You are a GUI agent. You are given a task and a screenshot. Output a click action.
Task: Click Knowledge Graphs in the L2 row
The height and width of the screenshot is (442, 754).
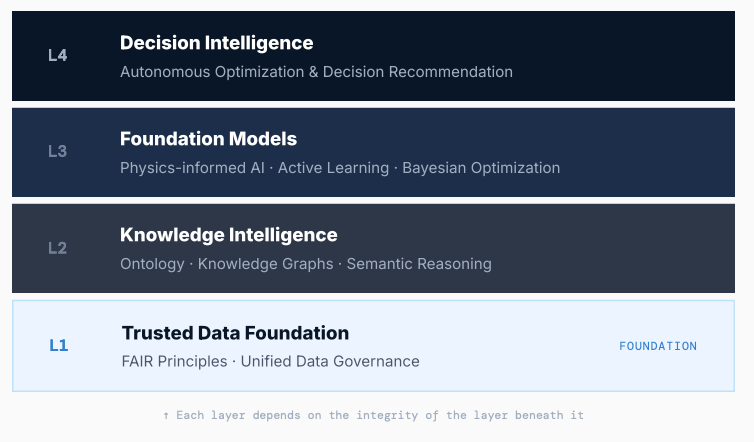click(x=265, y=264)
